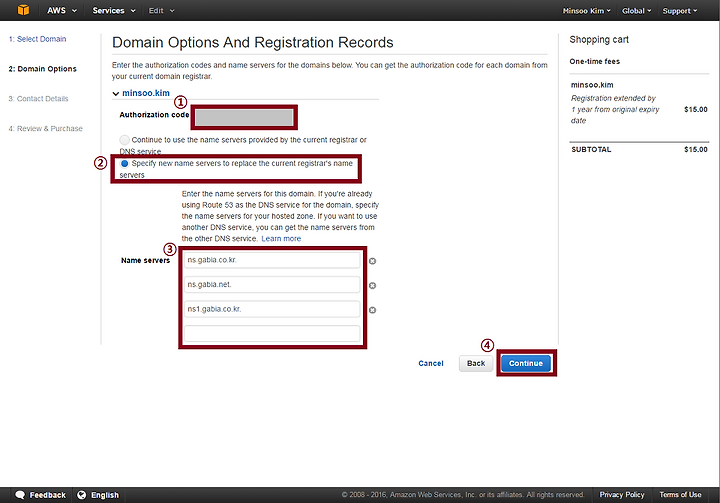Click the Authorization code input field
This screenshot has height=503, width=720.
(244, 118)
